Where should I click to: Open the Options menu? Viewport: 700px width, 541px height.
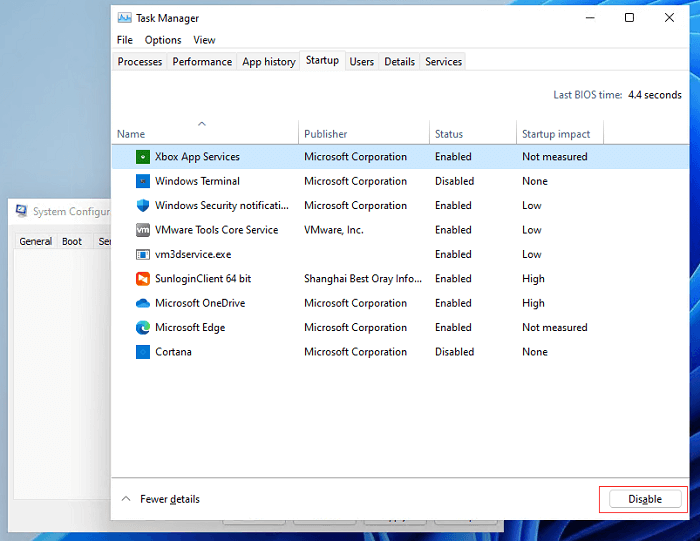pyautogui.click(x=163, y=40)
